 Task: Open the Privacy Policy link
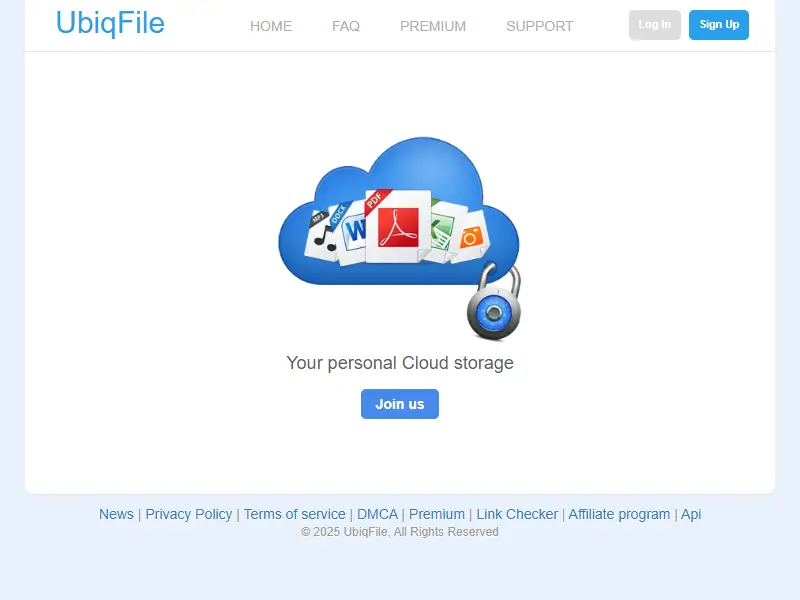(189, 514)
